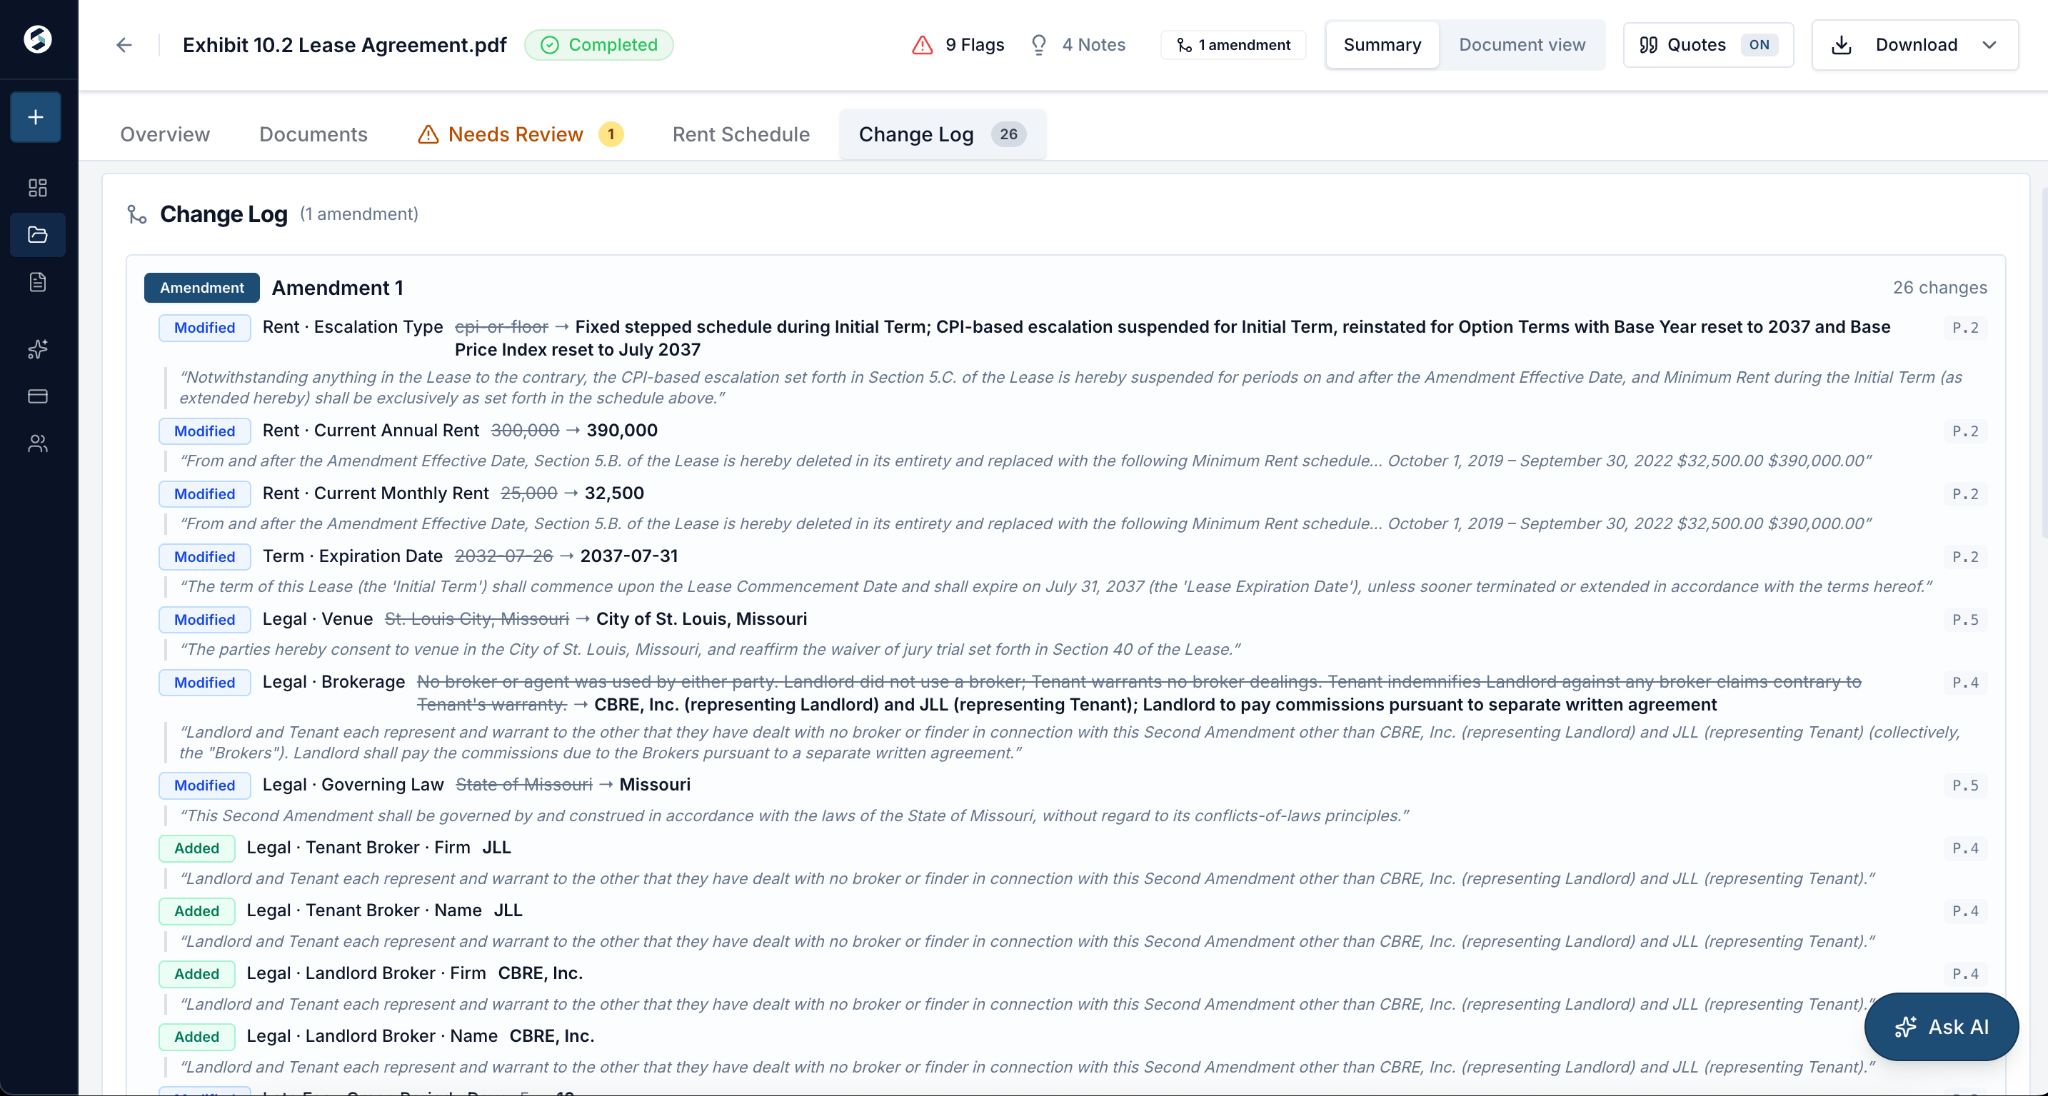Open the dashboard grid icon in sidebar

38,188
